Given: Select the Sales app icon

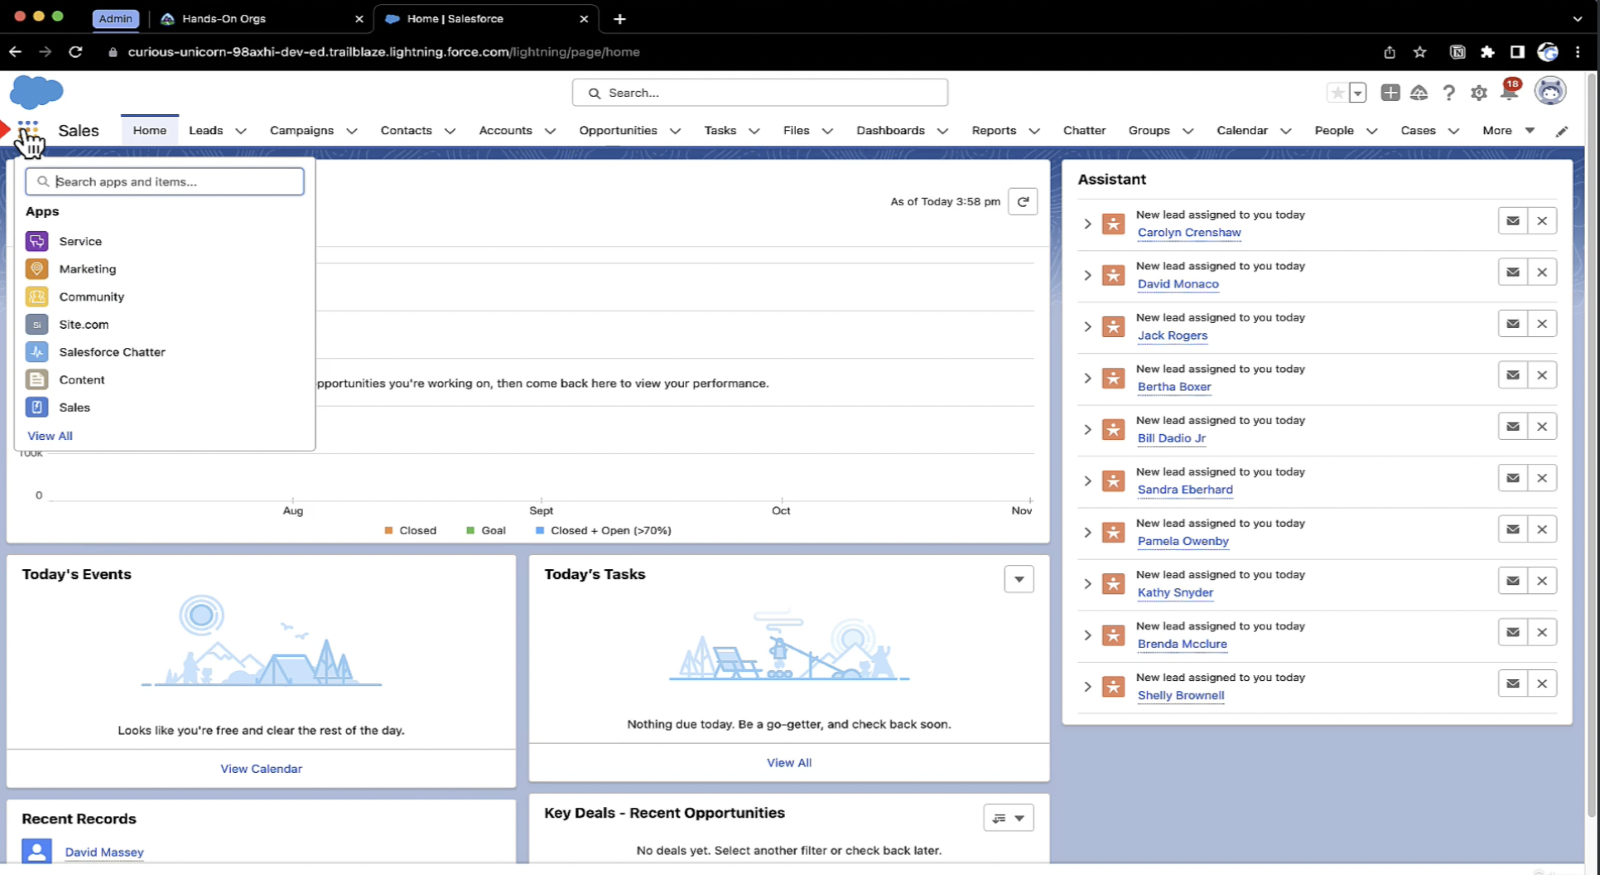Looking at the screenshot, I should click(x=37, y=407).
